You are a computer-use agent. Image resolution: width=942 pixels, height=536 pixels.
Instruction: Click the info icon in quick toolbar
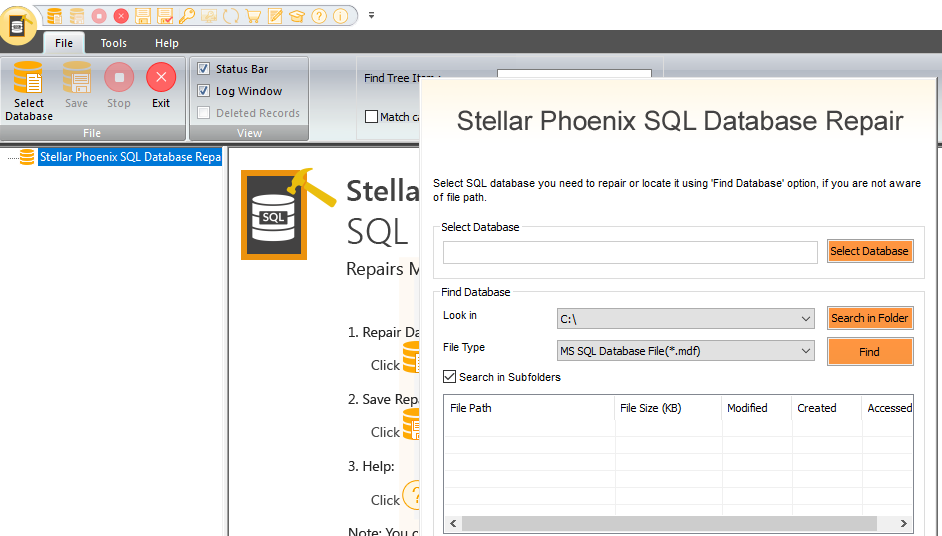click(341, 16)
